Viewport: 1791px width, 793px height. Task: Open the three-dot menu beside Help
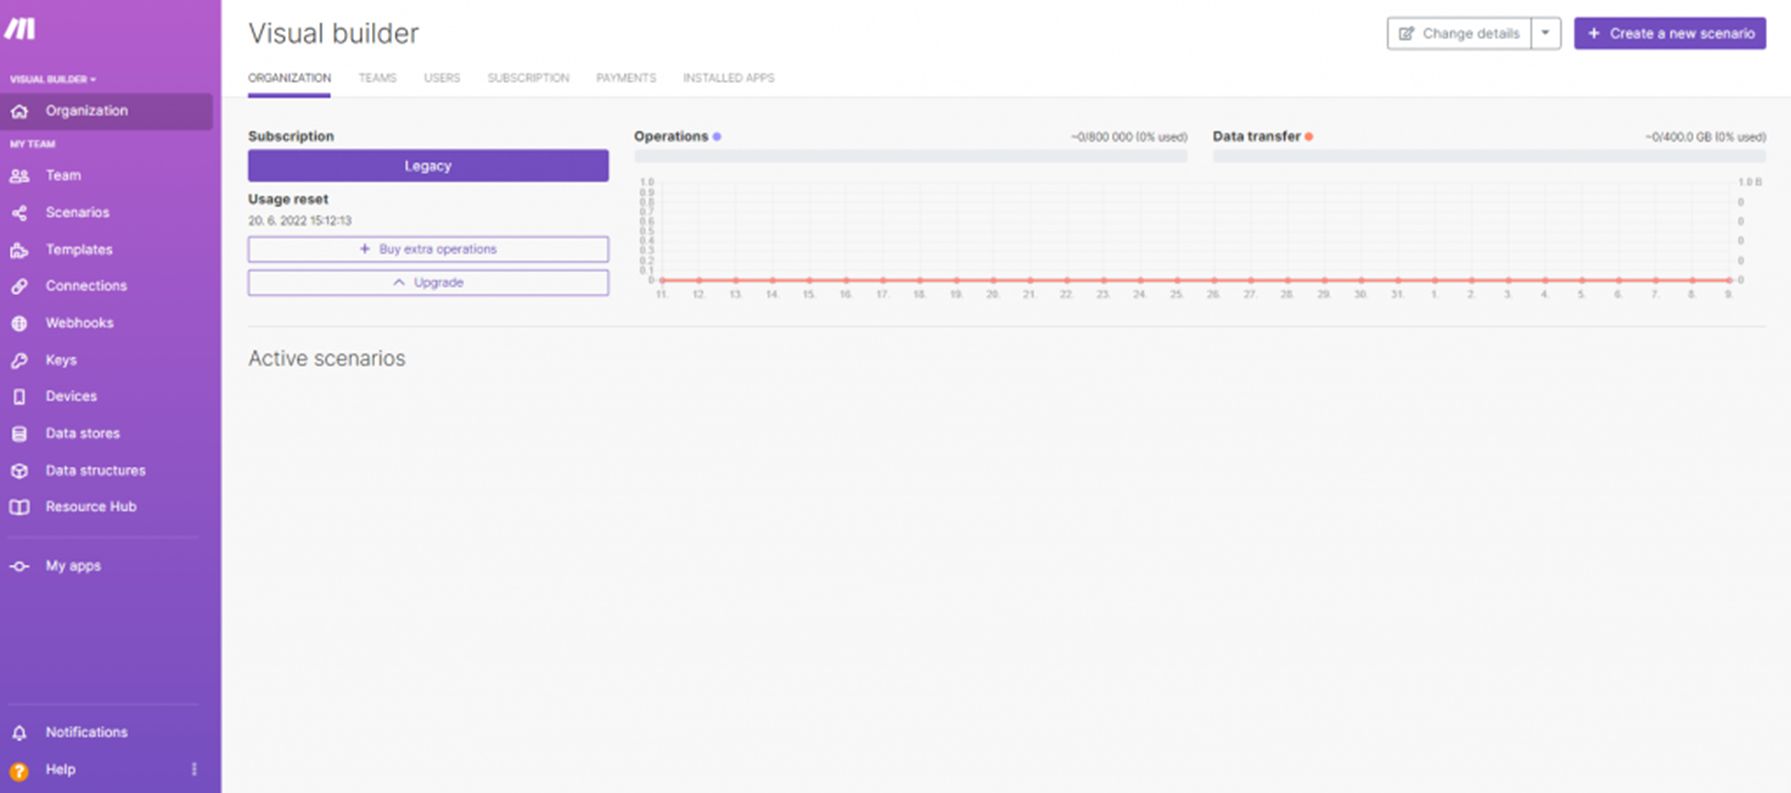[x=194, y=769]
